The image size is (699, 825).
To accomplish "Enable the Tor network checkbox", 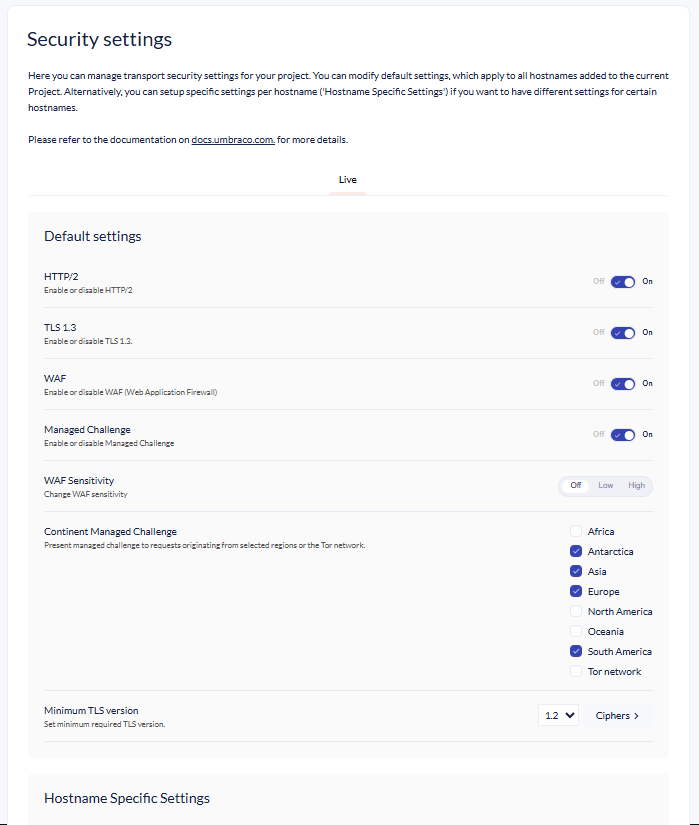I will [x=576, y=671].
